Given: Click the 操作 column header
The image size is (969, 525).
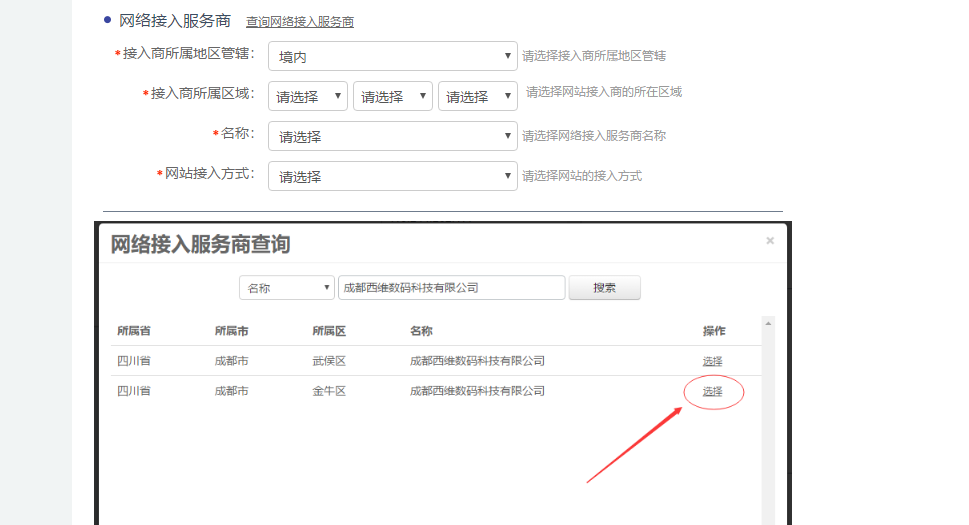Looking at the screenshot, I should pyautogui.click(x=713, y=331).
